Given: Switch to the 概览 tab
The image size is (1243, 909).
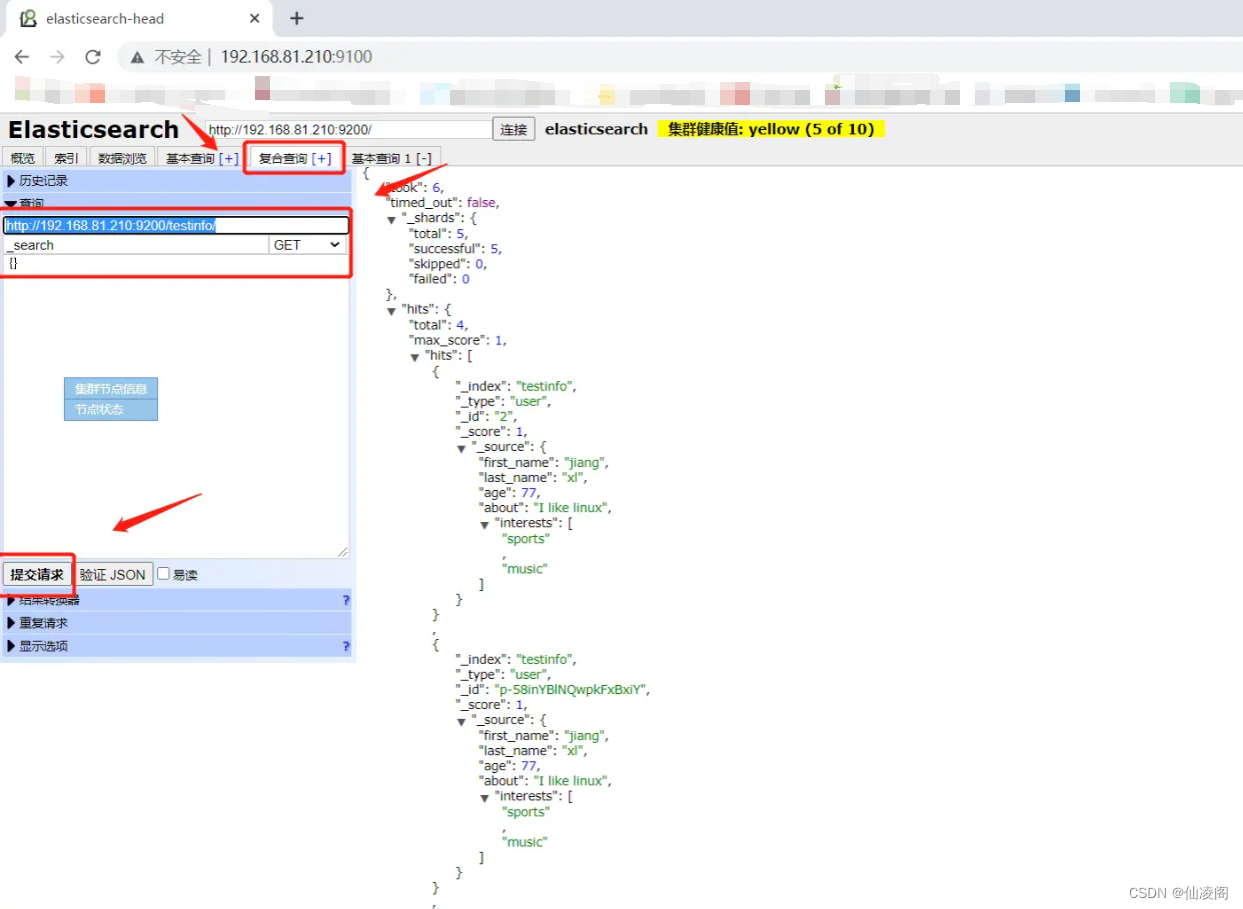Looking at the screenshot, I should pos(22,158).
